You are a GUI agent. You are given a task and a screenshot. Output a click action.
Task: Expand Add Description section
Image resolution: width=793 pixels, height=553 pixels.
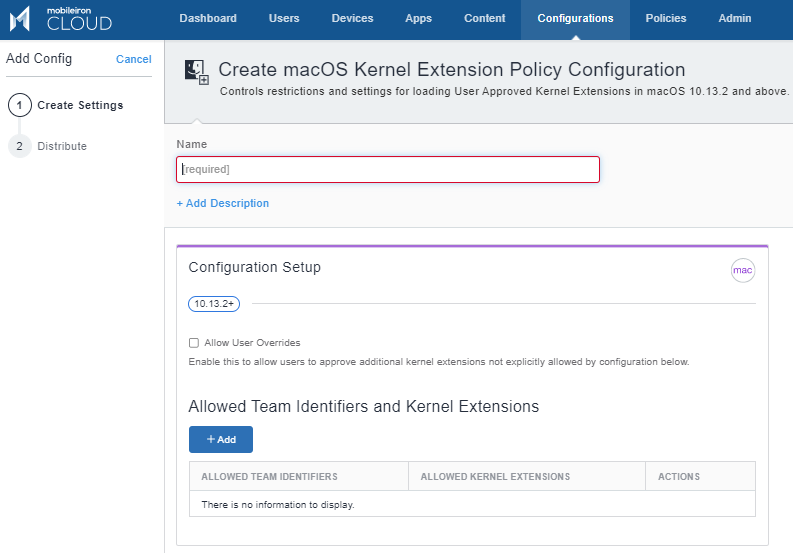click(223, 203)
